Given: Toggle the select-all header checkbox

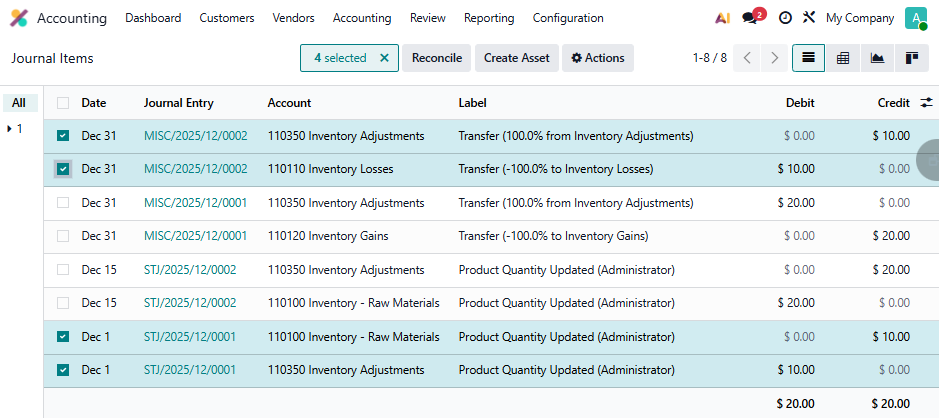Looking at the screenshot, I should (64, 103).
